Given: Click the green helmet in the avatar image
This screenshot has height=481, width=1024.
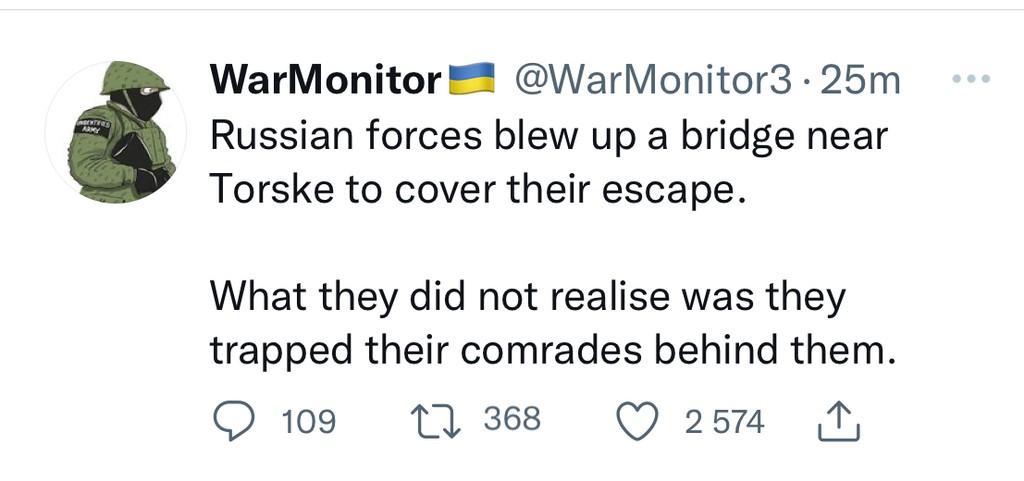Looking at the screenshot, I should [x=132, y=77].
